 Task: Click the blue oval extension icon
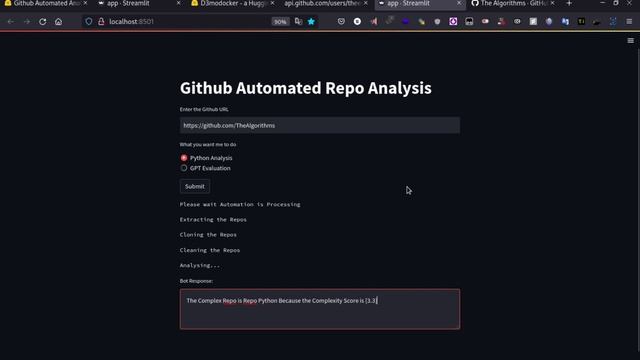tap(405, 21)
